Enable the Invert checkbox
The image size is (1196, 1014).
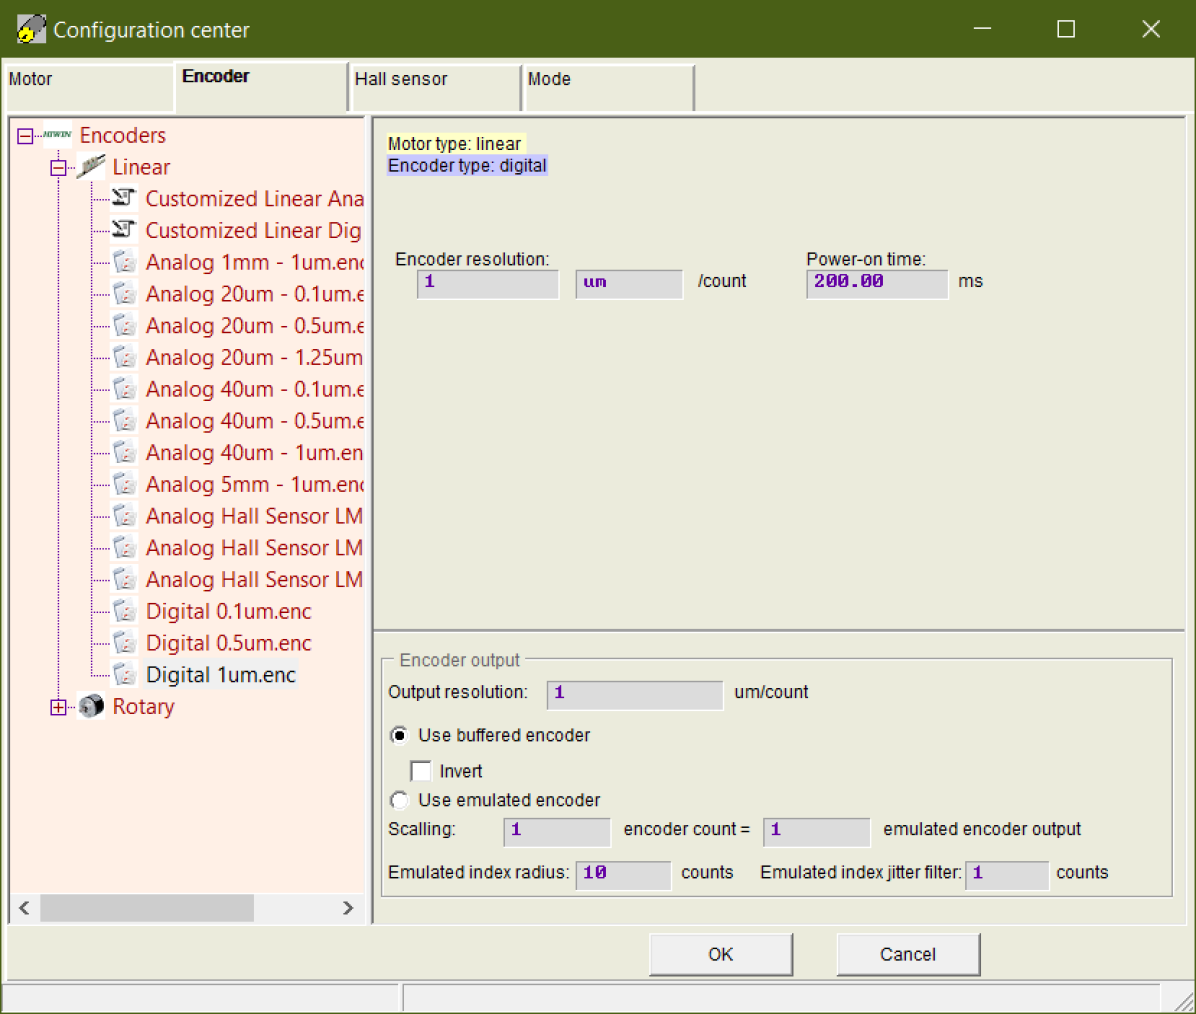(421, 771)
